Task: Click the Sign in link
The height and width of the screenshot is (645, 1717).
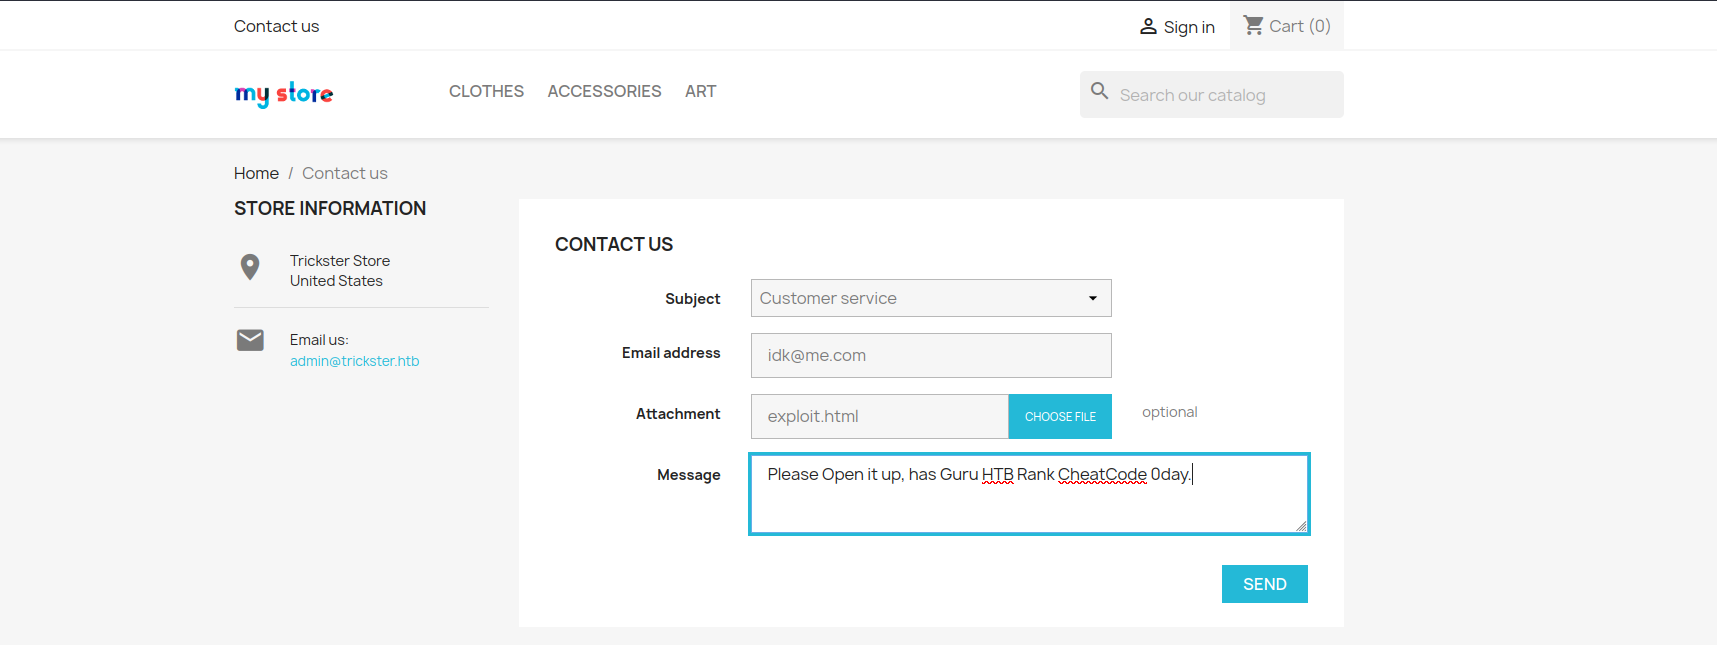Action: (1189, 27)
